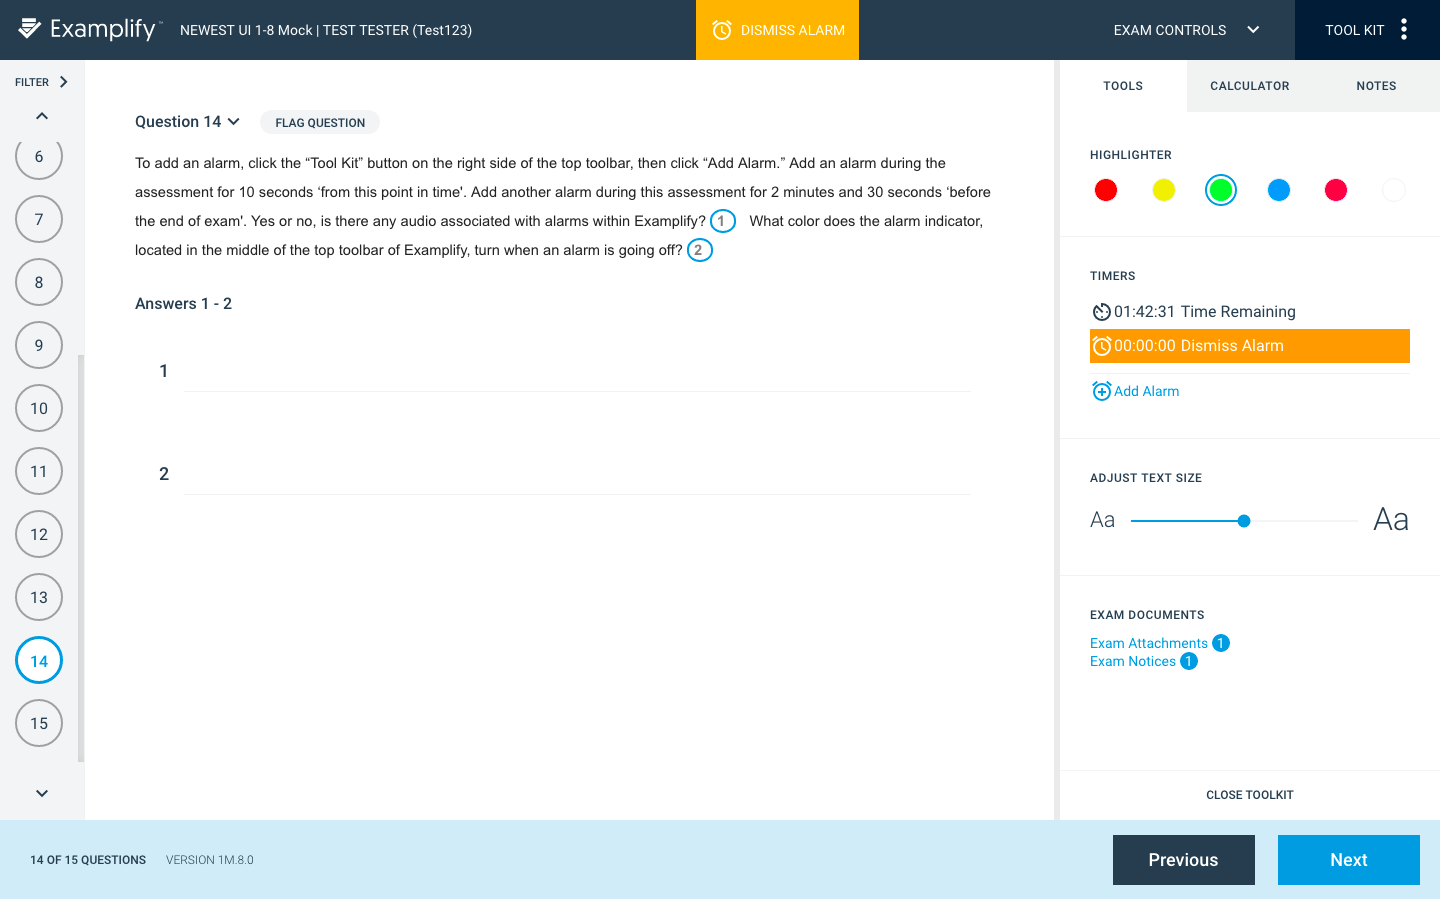Screen dimensions: 1440x899
Task: Open Exam Notices link
Action: (x=1133, y=661)
